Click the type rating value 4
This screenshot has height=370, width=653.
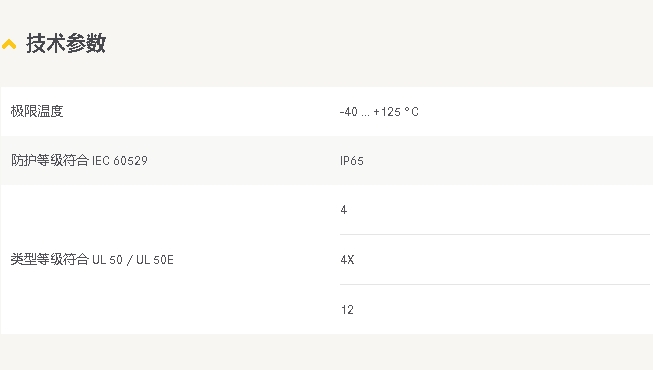[344, 210]
